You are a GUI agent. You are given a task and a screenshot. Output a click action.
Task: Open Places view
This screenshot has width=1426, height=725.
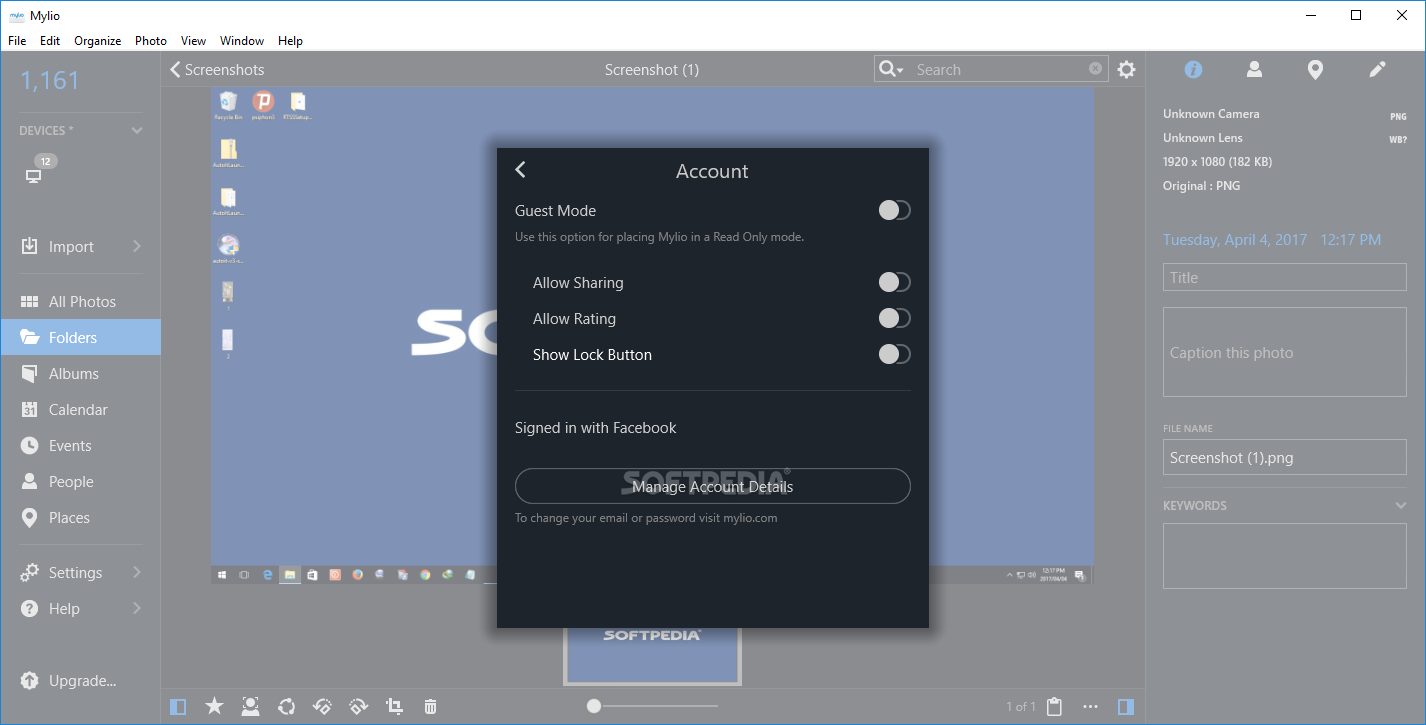coord(80,517)
